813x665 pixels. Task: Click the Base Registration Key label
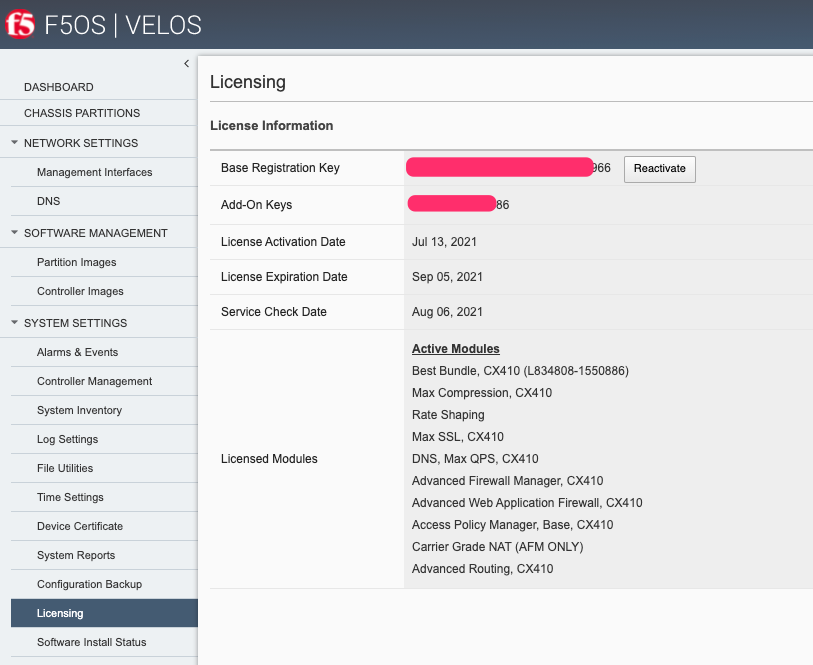pyautogui.click(x=280, y=168)
